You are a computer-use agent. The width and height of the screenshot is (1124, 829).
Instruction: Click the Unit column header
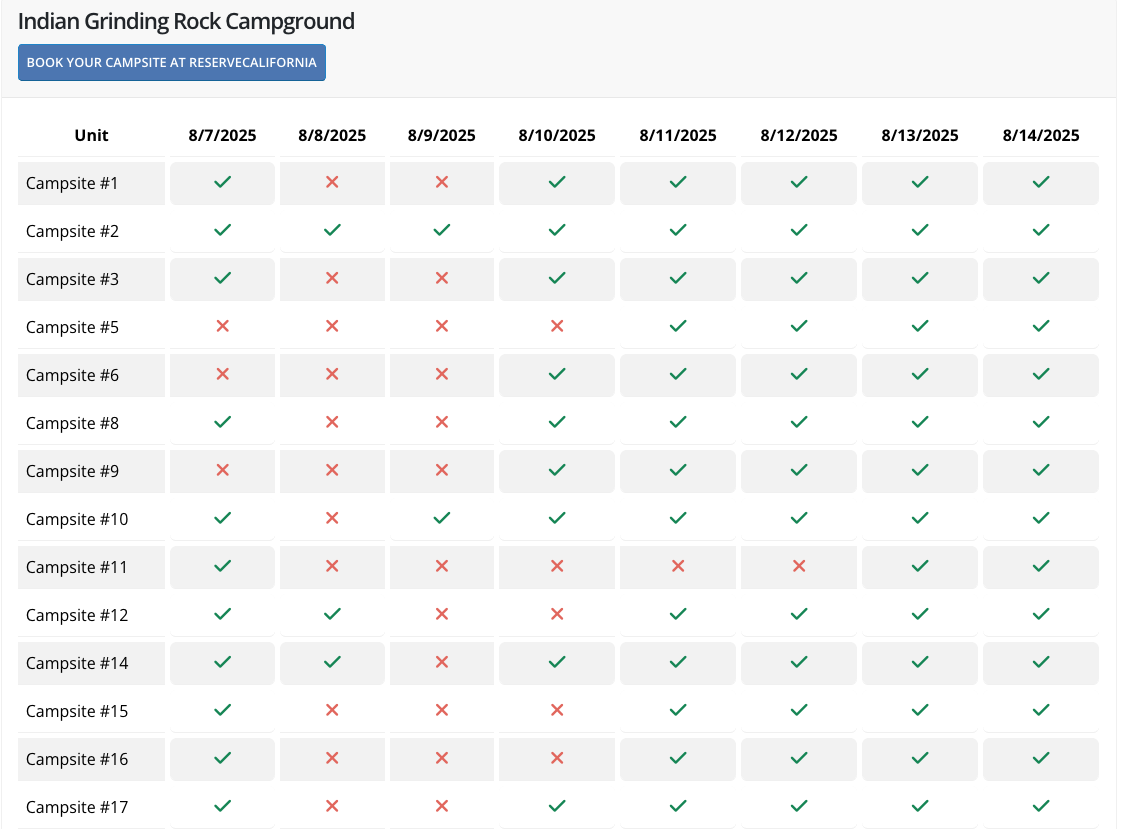point(92,136)
